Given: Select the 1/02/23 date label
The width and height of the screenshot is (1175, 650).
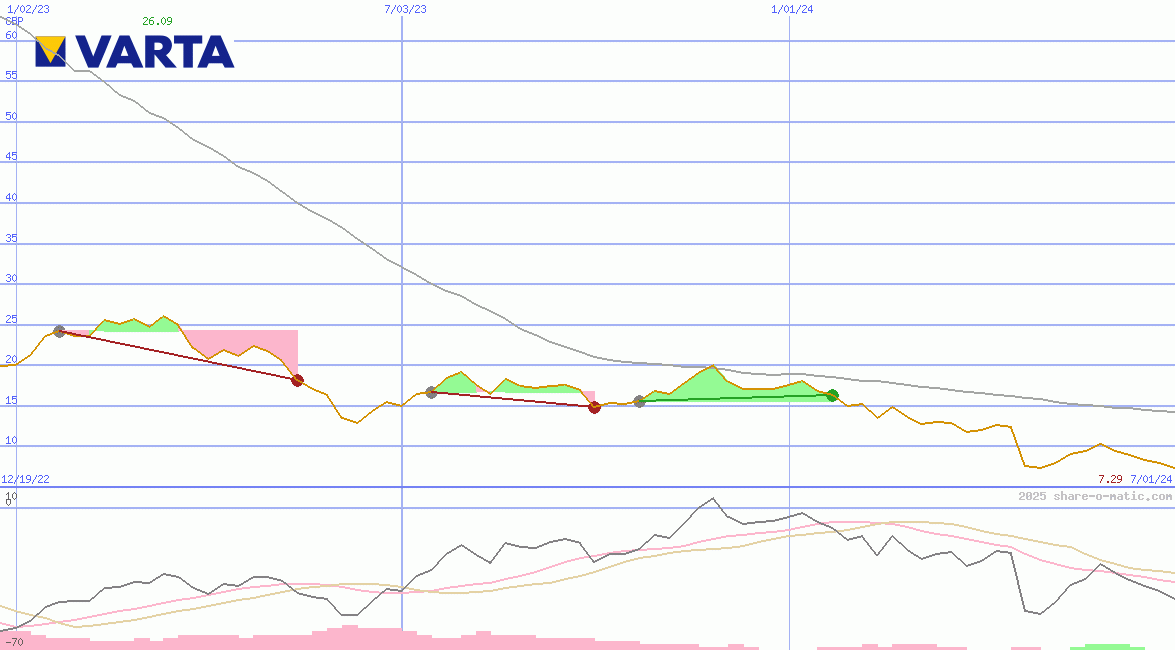Looking at the screenshot, I should click(22, 9).
